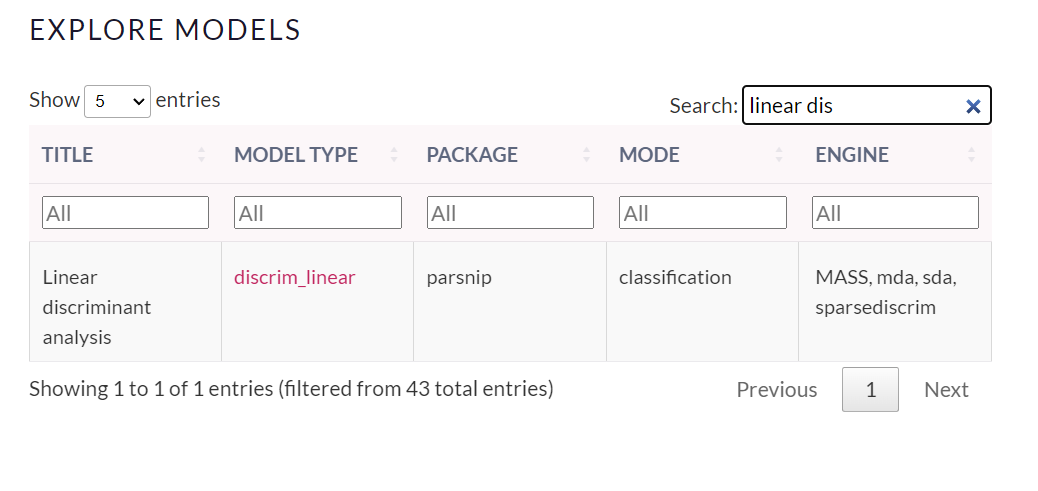Open the Show entries count dropdown
Image resolution: width=1038 pixels, height=491 pixels.
tap(118, 101)
